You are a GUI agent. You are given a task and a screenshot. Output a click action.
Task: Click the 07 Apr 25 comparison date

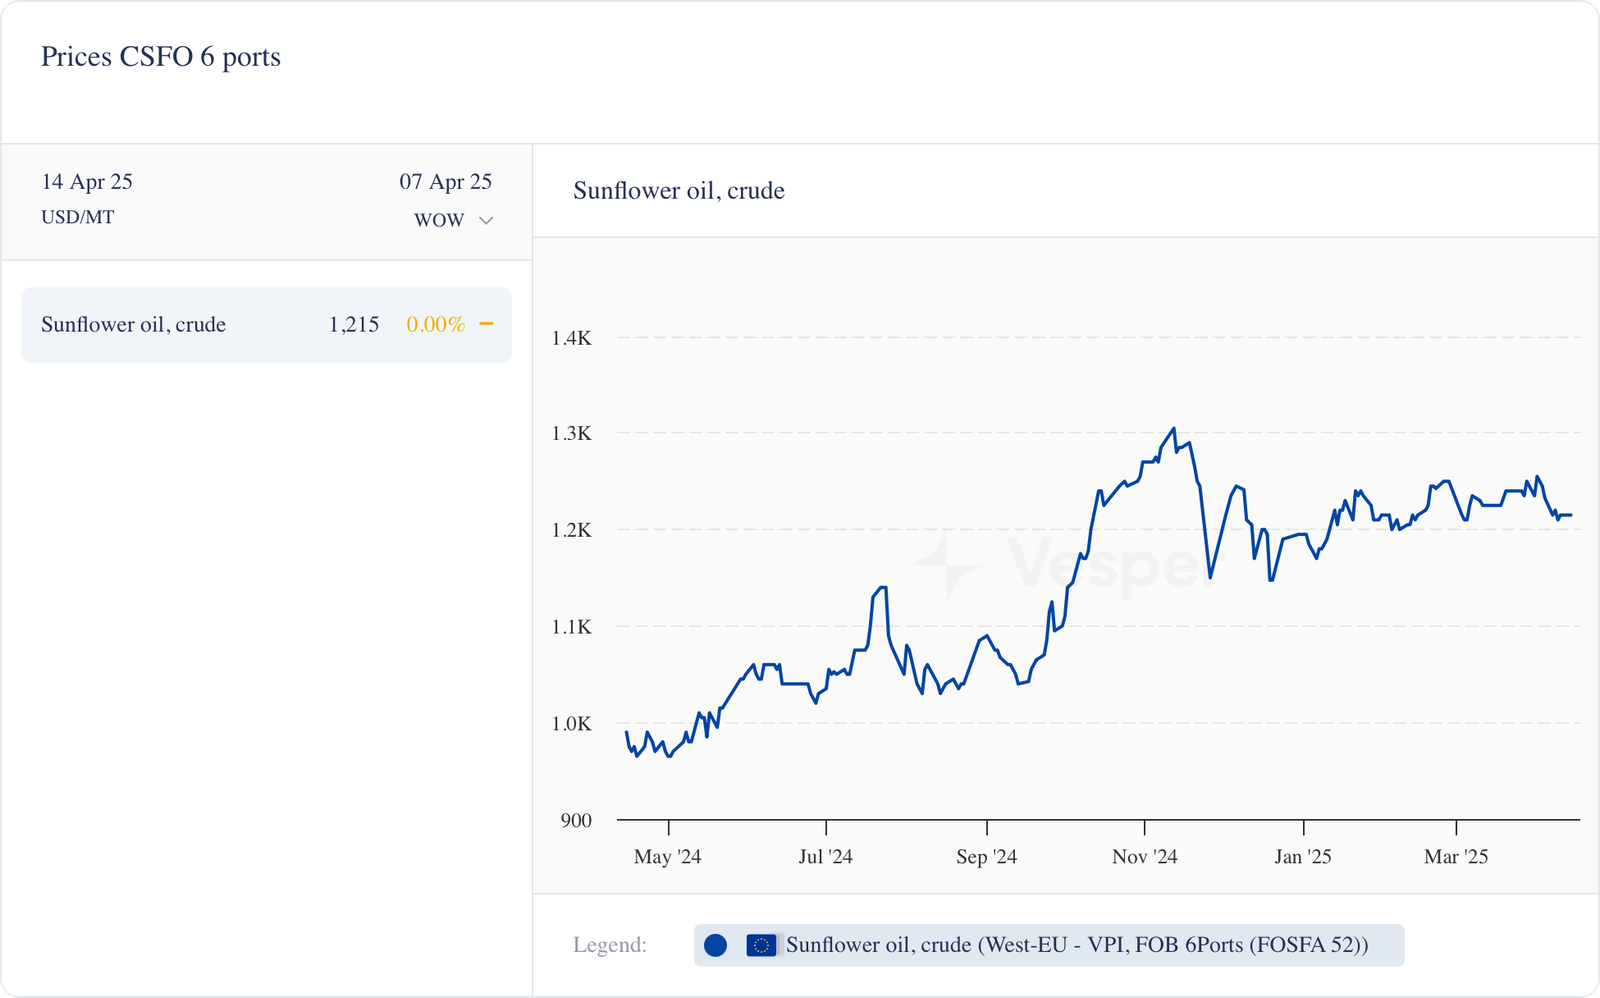tap(446, 182)
